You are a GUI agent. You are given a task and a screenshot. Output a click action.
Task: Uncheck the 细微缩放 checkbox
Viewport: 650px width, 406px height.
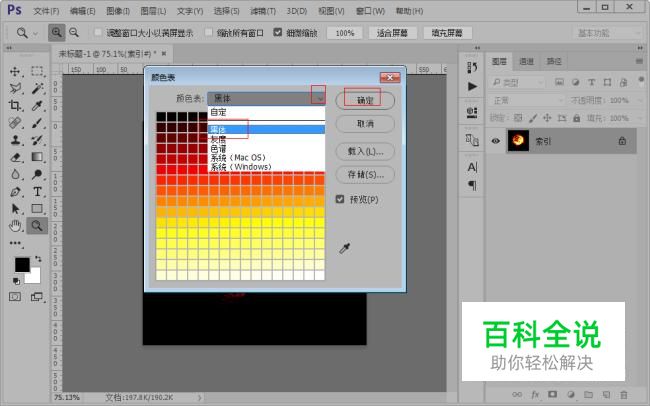tap(278, 32)
